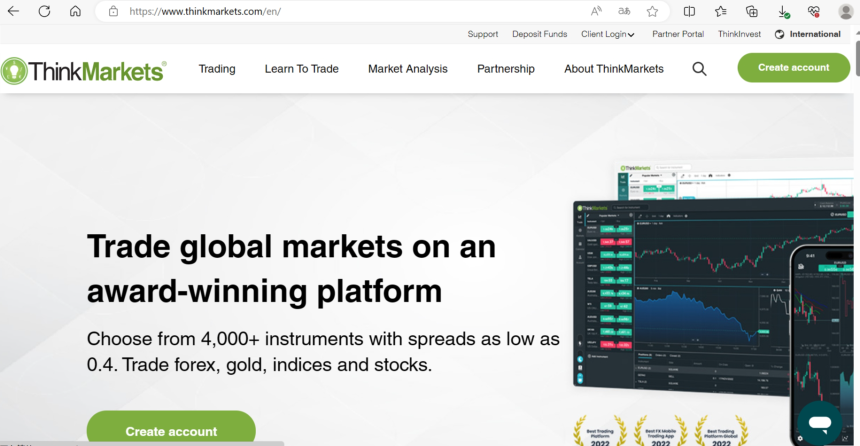
Task: Click the browser refresh icon
Action: [x=44, y=12]
